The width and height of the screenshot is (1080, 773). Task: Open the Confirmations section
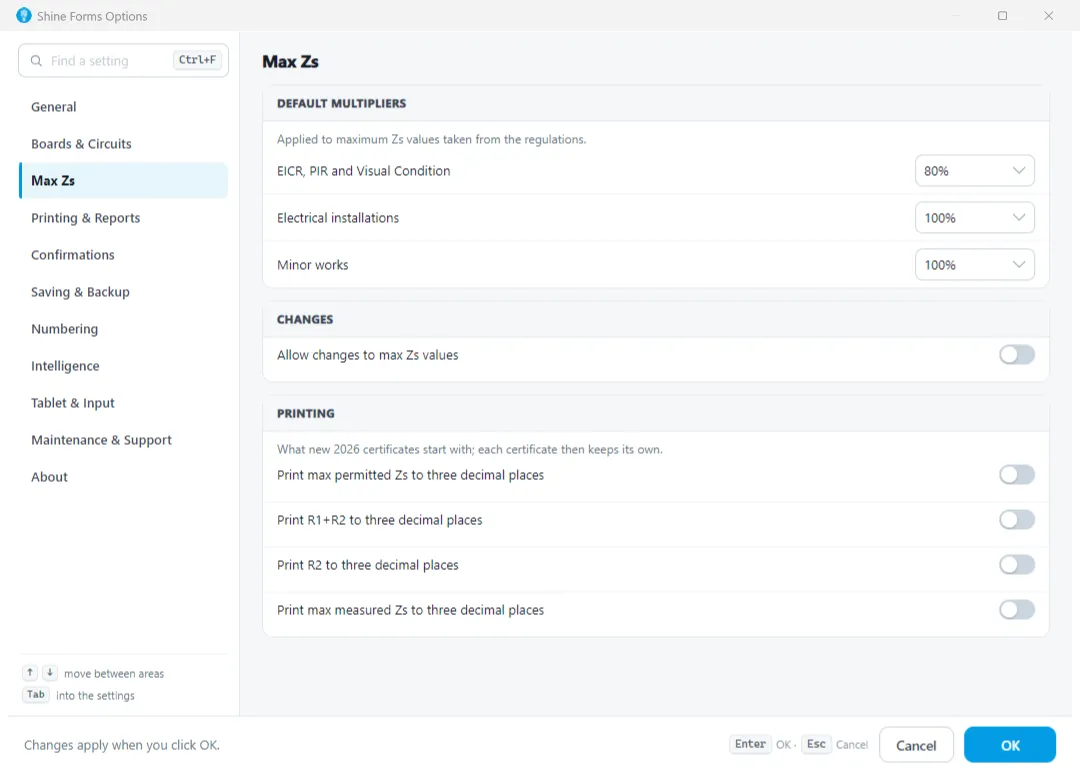tap(123, 255)
